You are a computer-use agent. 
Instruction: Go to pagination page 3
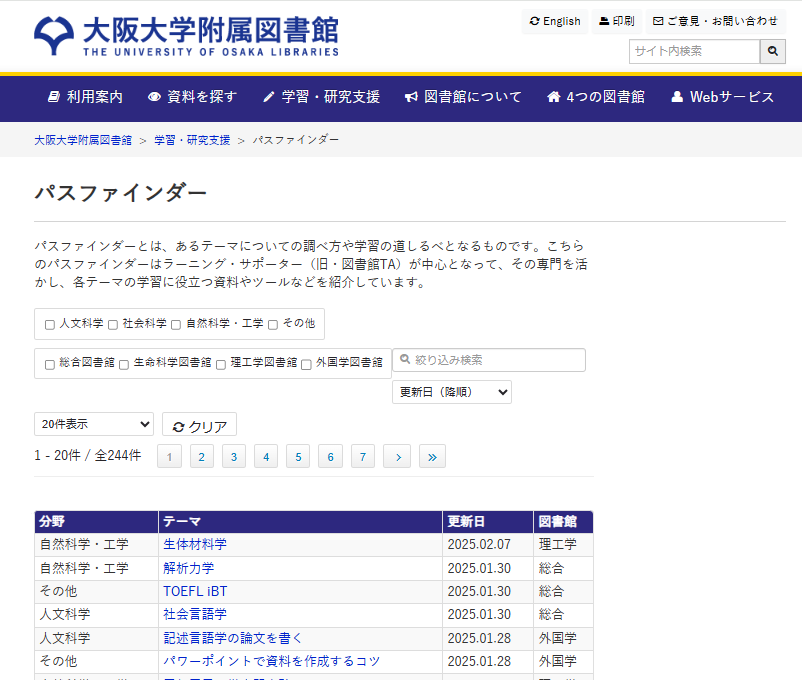pos(234,456)
